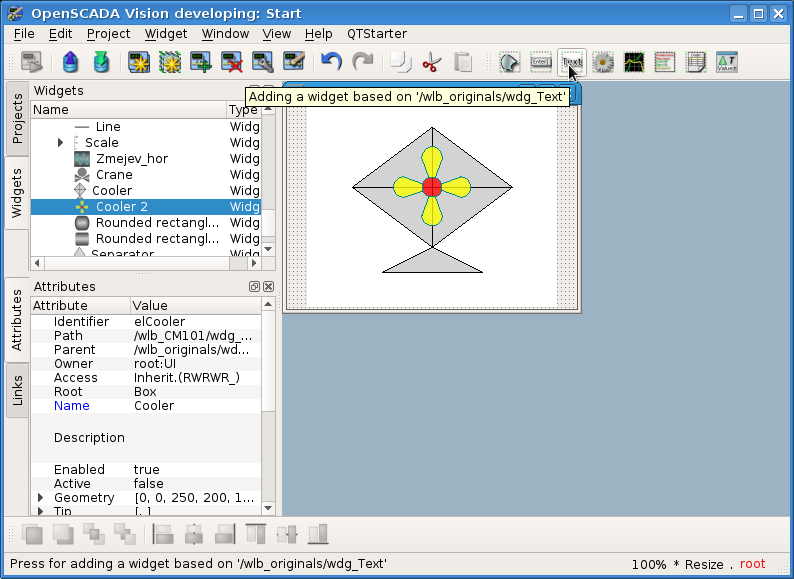The height and width of the screenshot is (579, 794).
Task: Click the Name attribute value field
Action: [195, 406]
